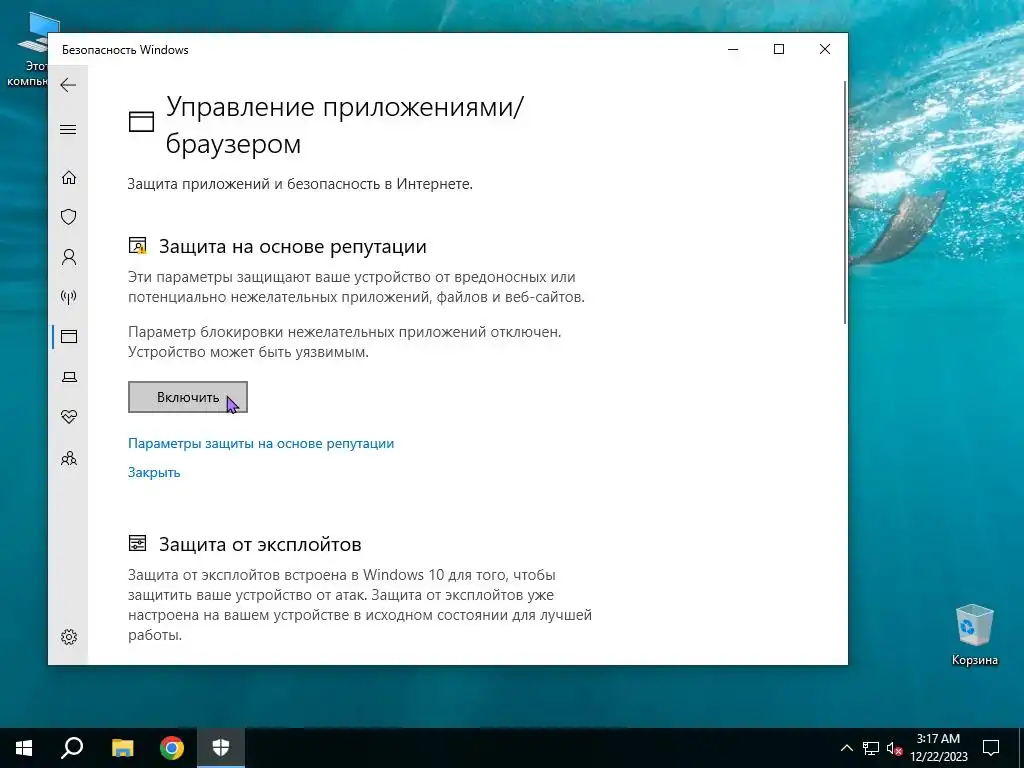Open Firewall & network protection antenna icon
The height and width of the screenshot is (768, 1024).
coord(69,297)
